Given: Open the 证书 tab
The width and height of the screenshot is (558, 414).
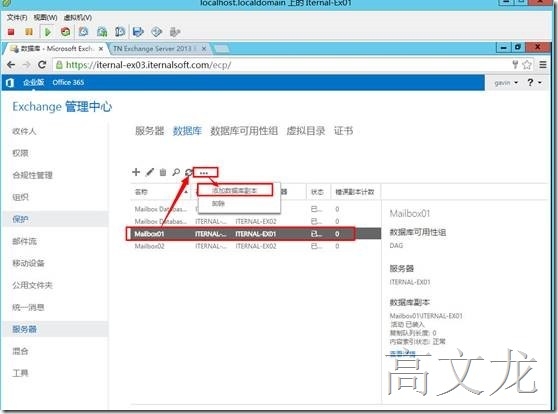Looking at the screenshot, I should tap(343, 131).
